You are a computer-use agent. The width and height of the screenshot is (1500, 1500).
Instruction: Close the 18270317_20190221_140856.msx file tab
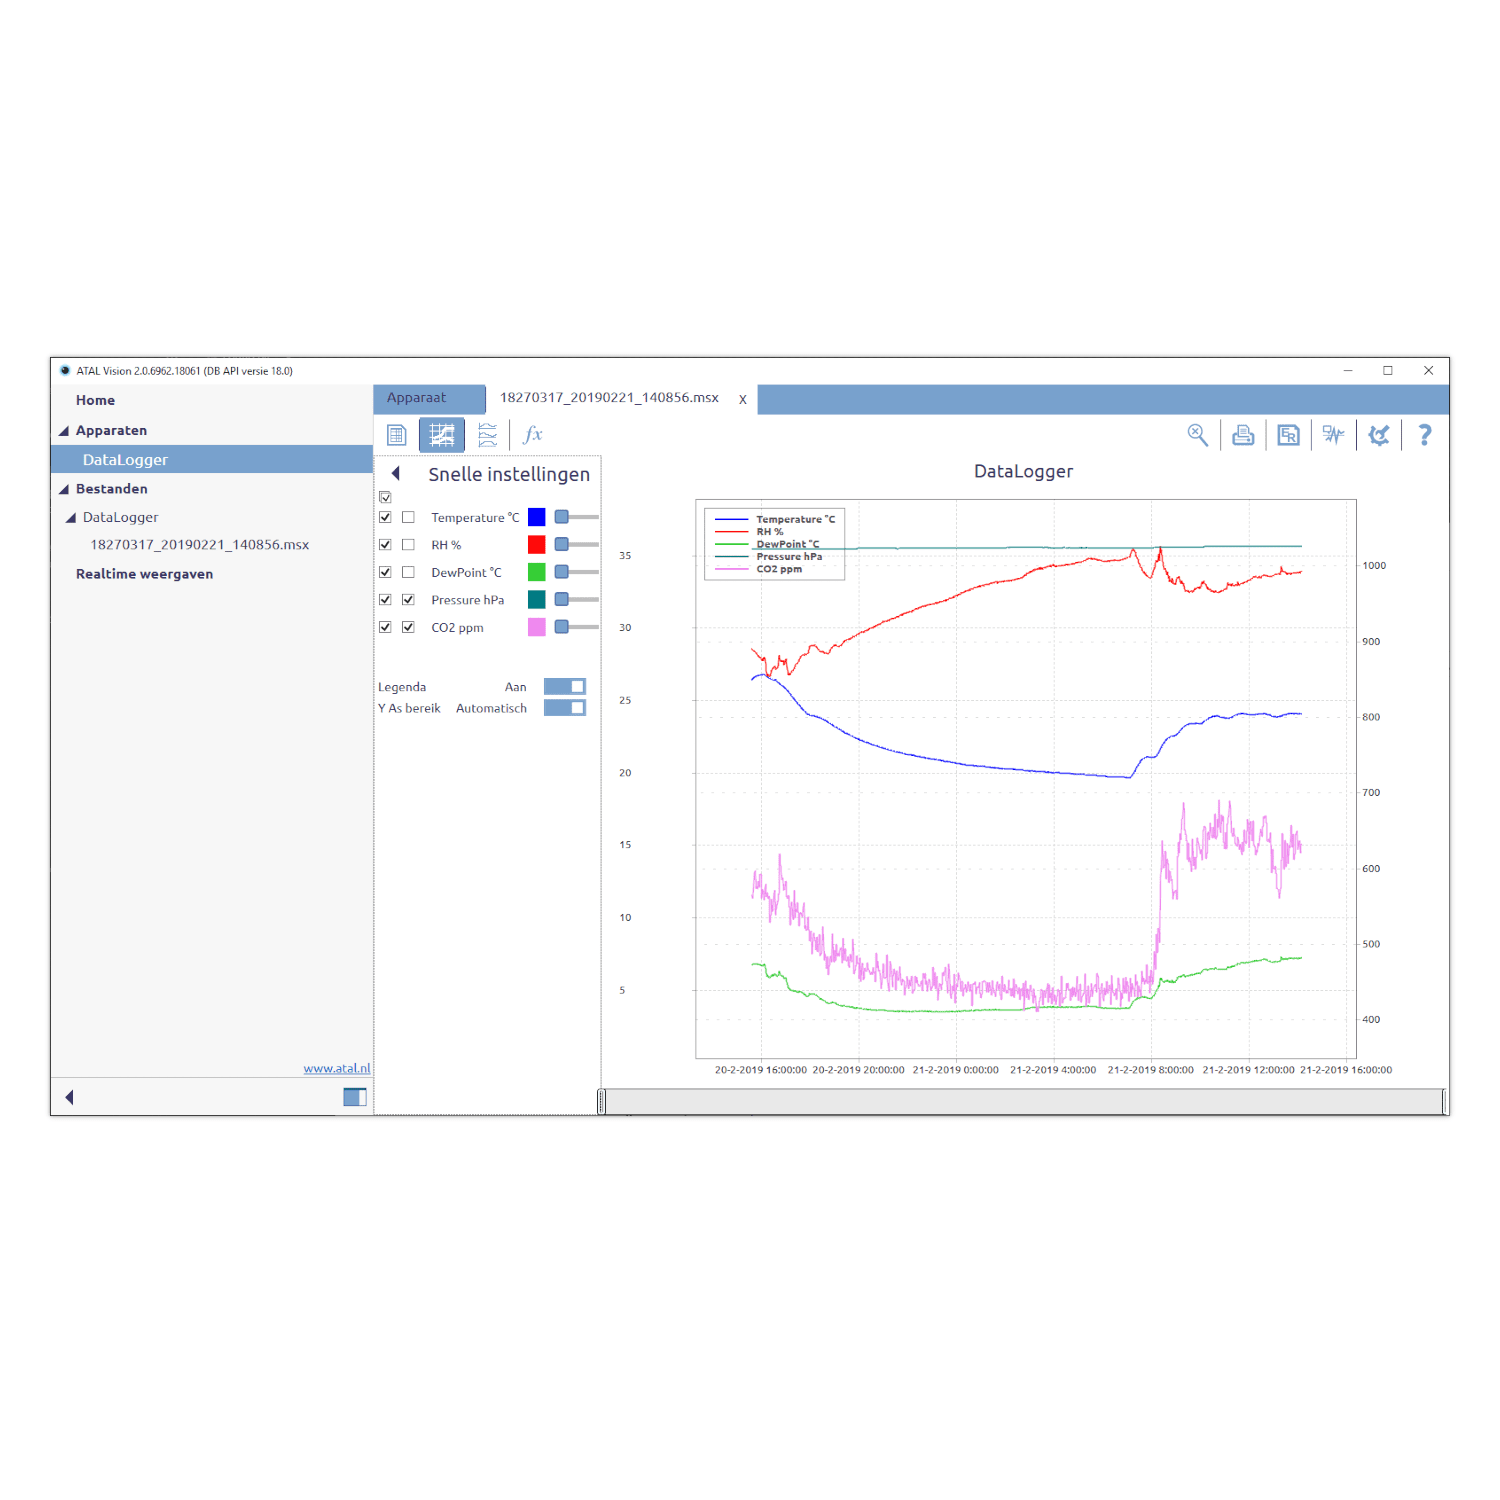click(742, 399)
